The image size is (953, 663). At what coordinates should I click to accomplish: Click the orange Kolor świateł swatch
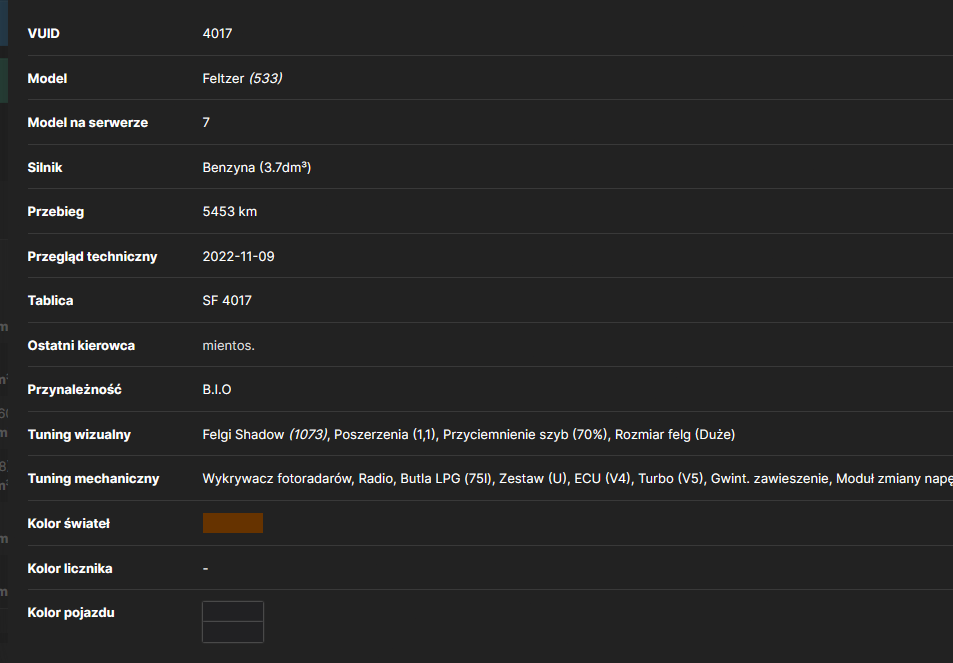[233, 523]
